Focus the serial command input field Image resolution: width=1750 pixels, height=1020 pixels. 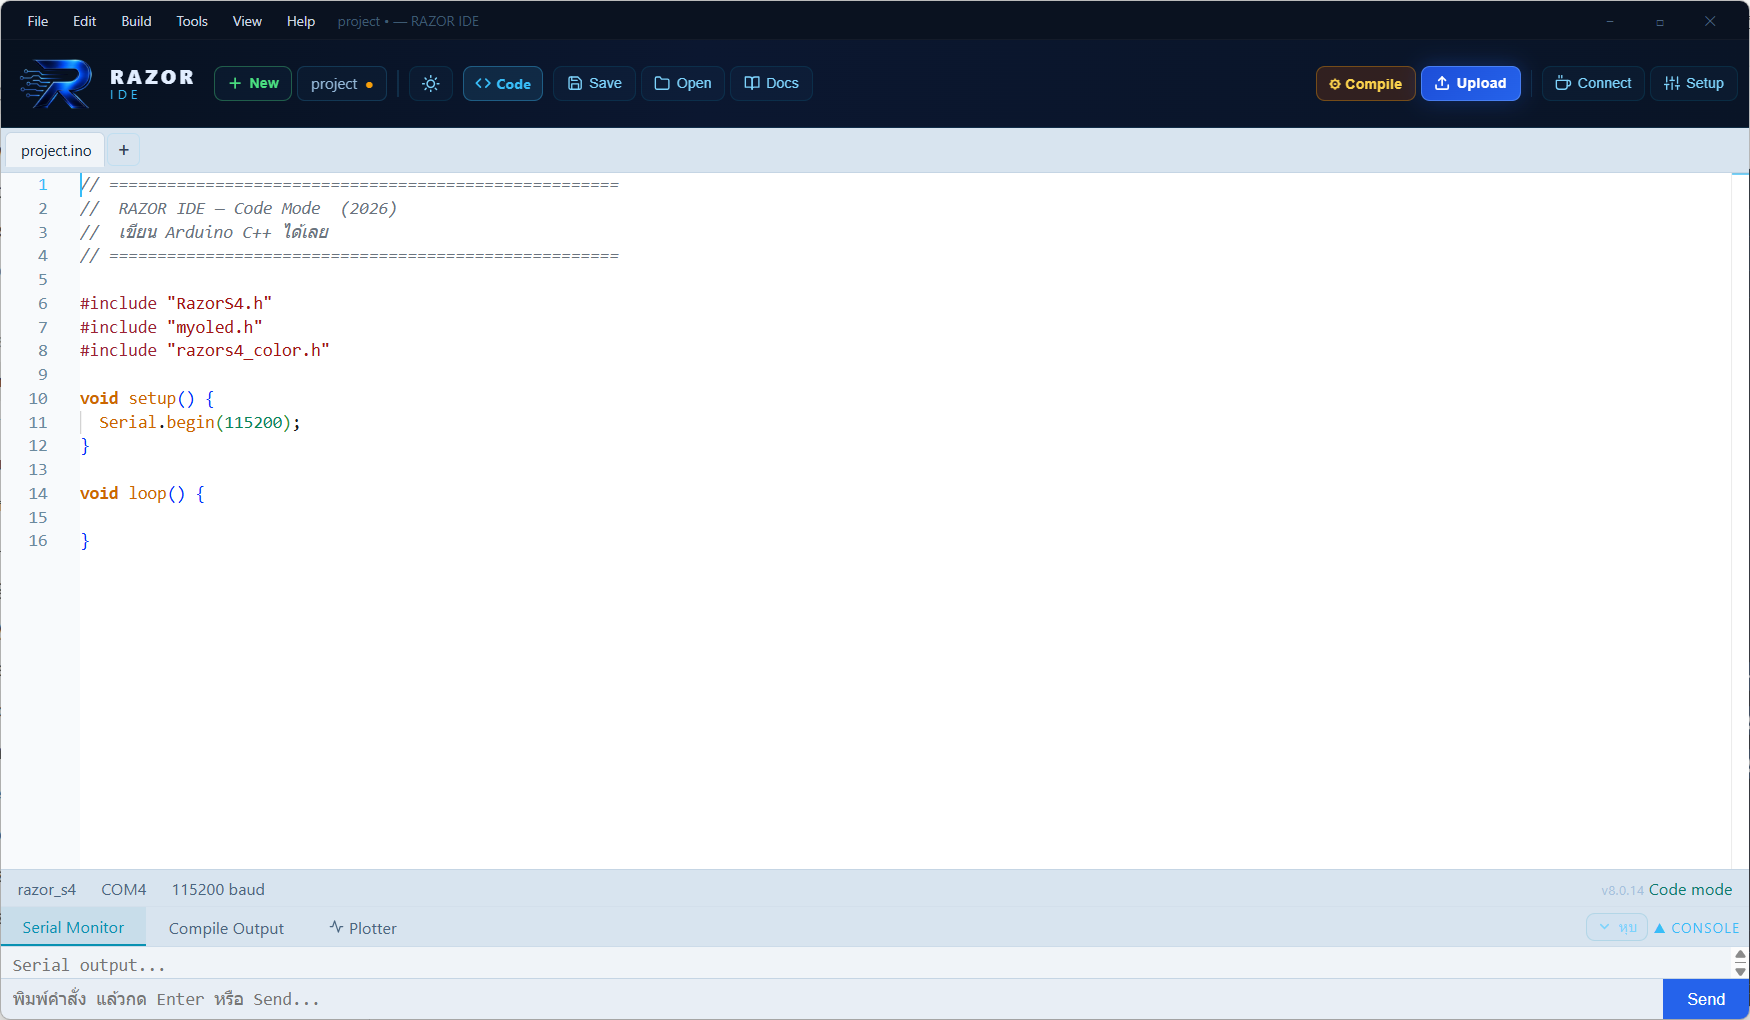(x=832, y=999)
